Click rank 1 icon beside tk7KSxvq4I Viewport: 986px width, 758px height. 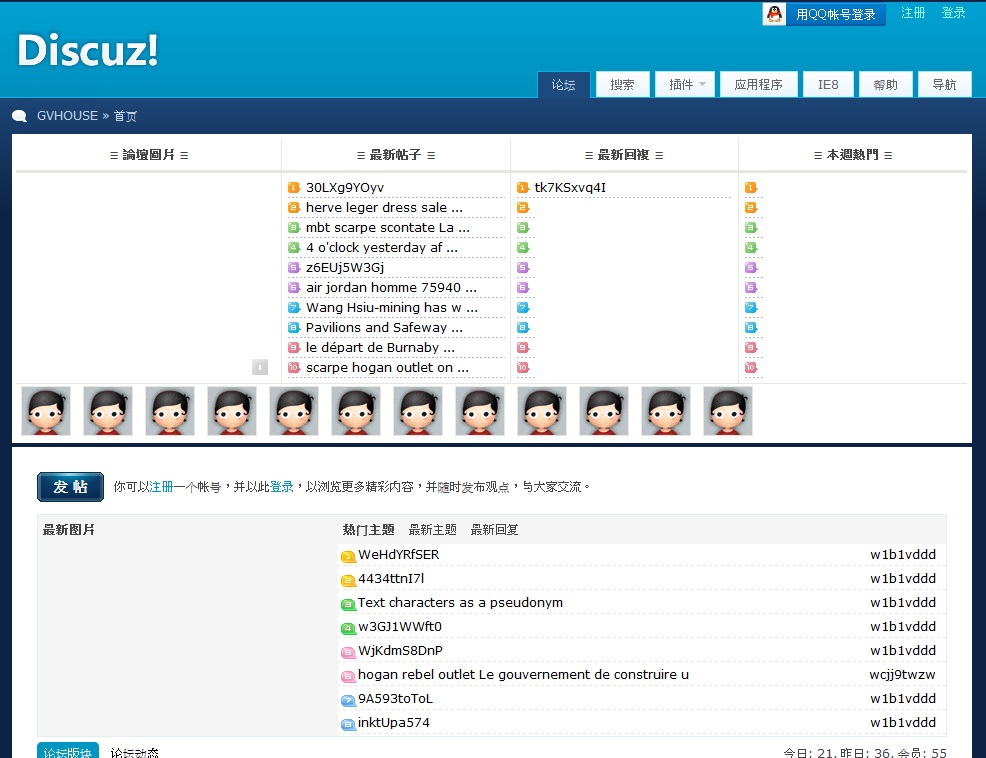[x=523, y=187]
